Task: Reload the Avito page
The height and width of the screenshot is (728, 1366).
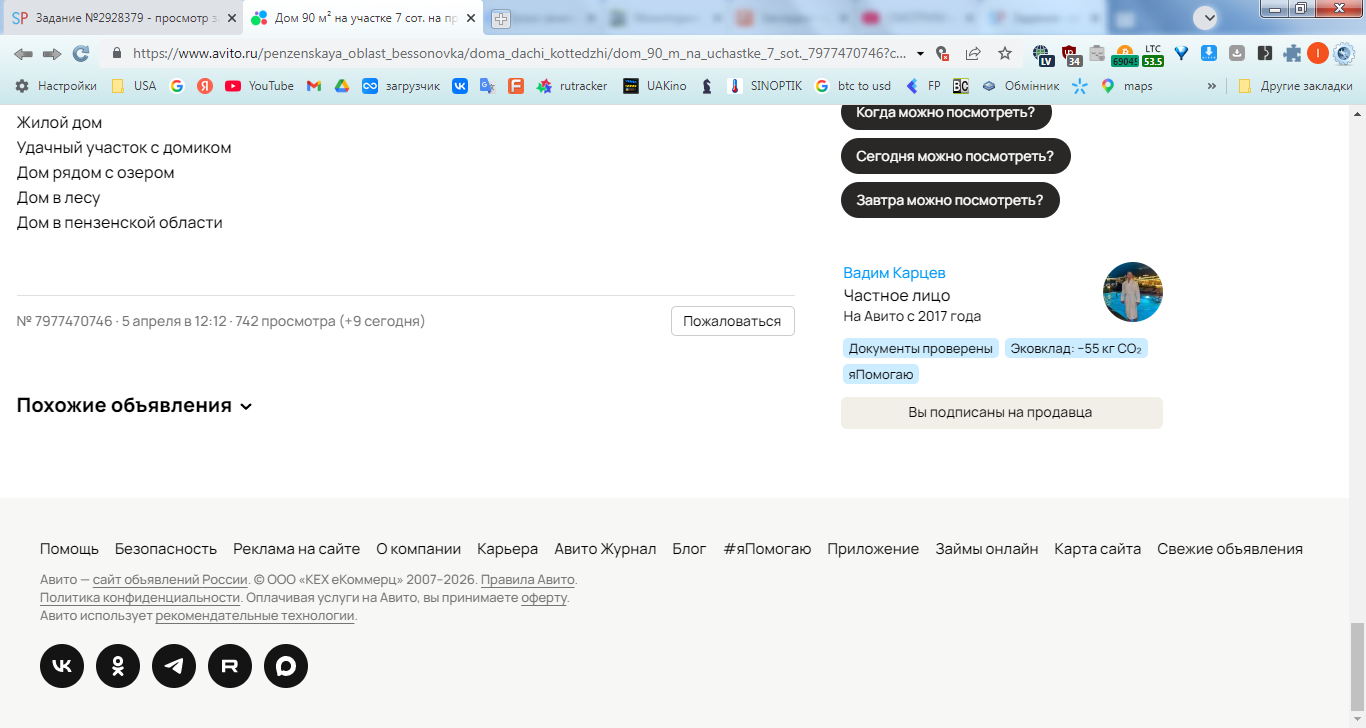Action: click(x=81, y=53)
